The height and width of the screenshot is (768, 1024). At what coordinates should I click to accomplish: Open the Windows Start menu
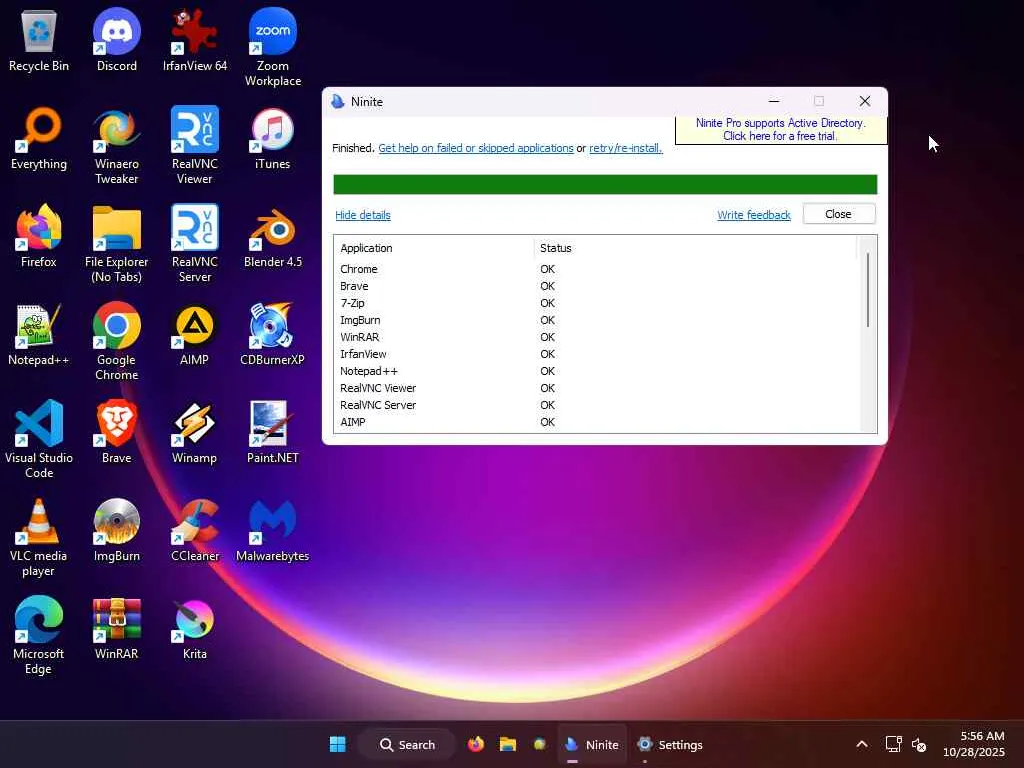(x=338, y=744)
